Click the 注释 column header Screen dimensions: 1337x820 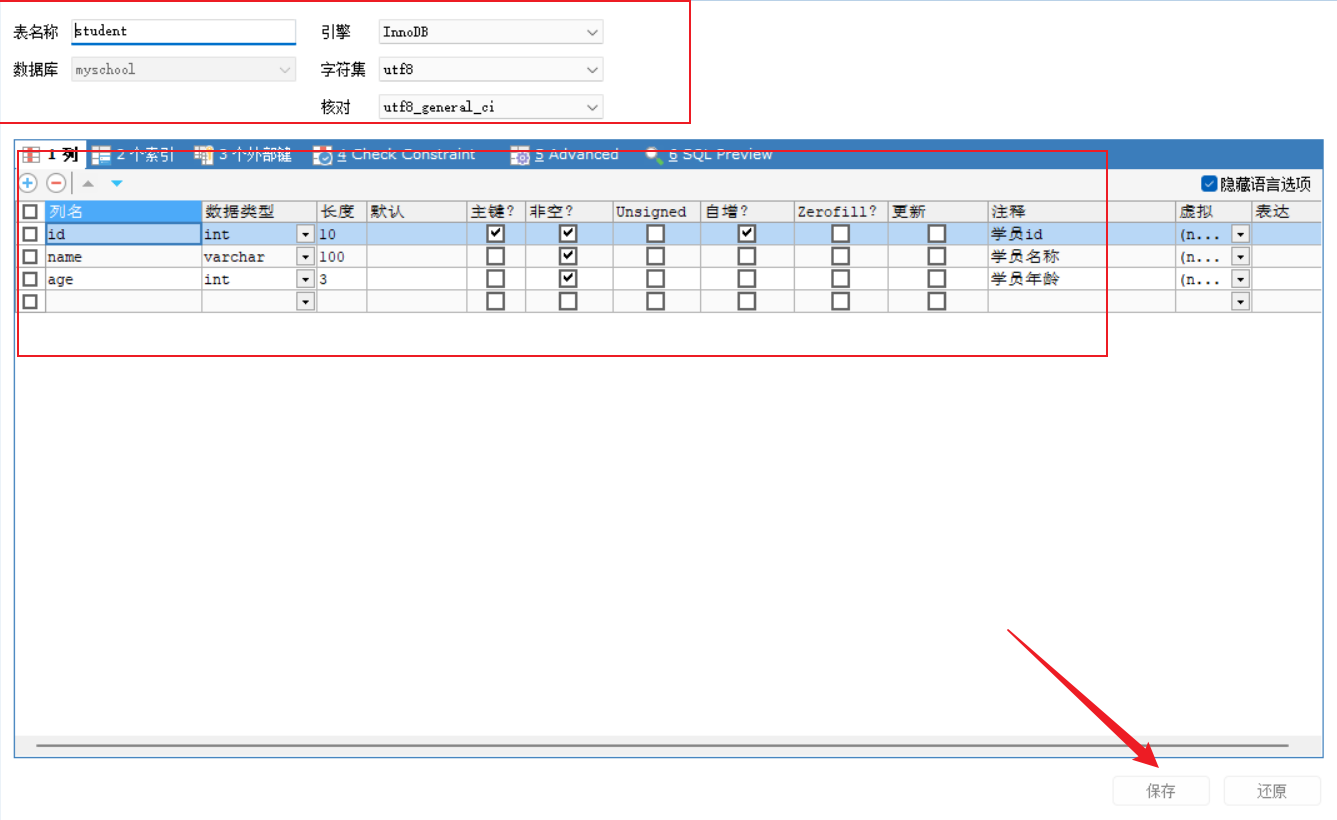[x=1081, y=212]
